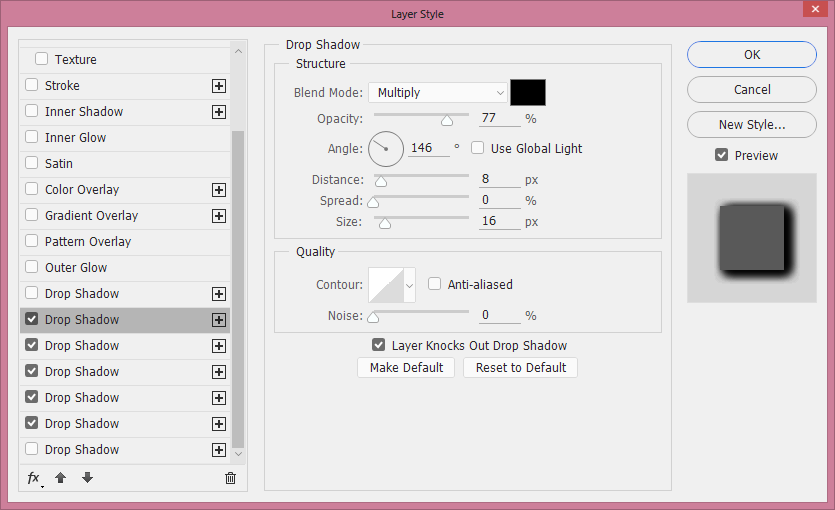Enable the Stroke effect checkbox
Image resolution: width=835 pixels, height=510 pixels.
pos(32,85)
